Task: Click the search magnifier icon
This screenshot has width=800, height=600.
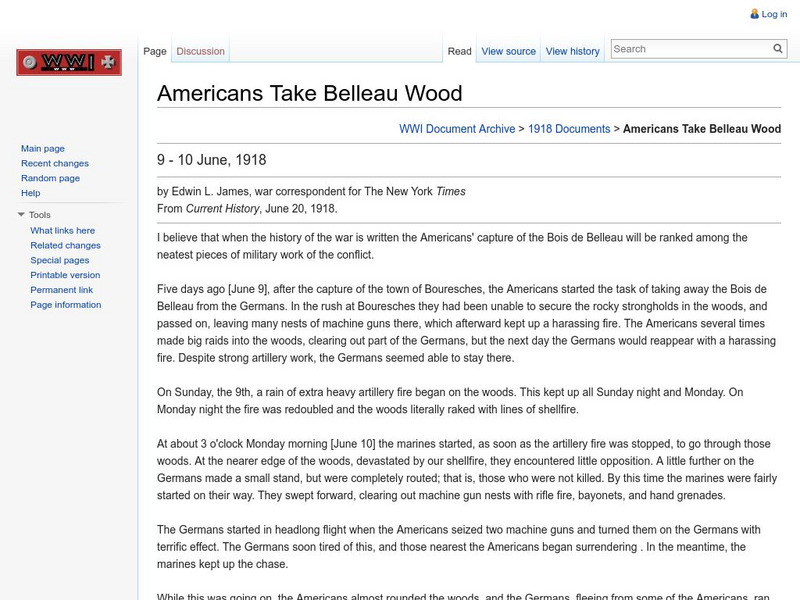Action: pos(777,47)
